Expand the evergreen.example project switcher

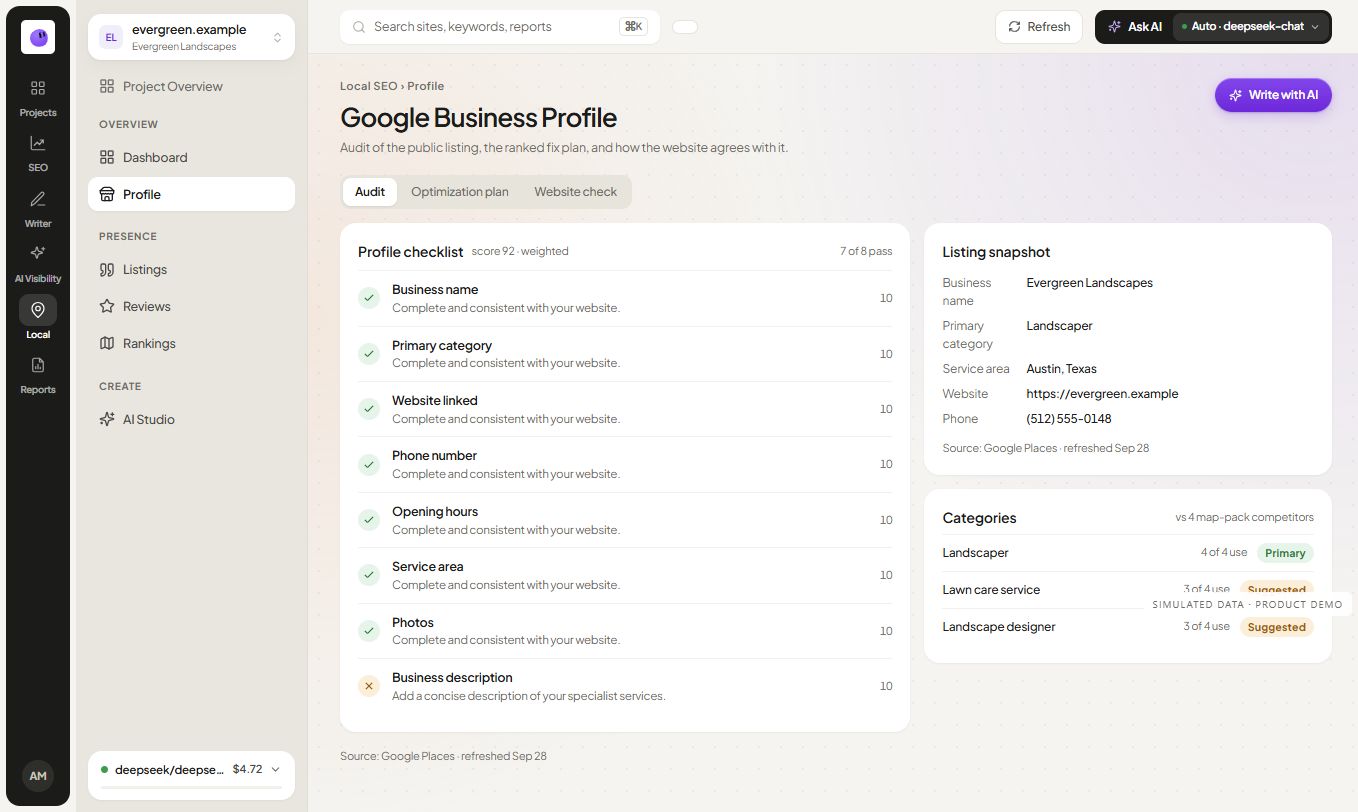pos(191,37)
